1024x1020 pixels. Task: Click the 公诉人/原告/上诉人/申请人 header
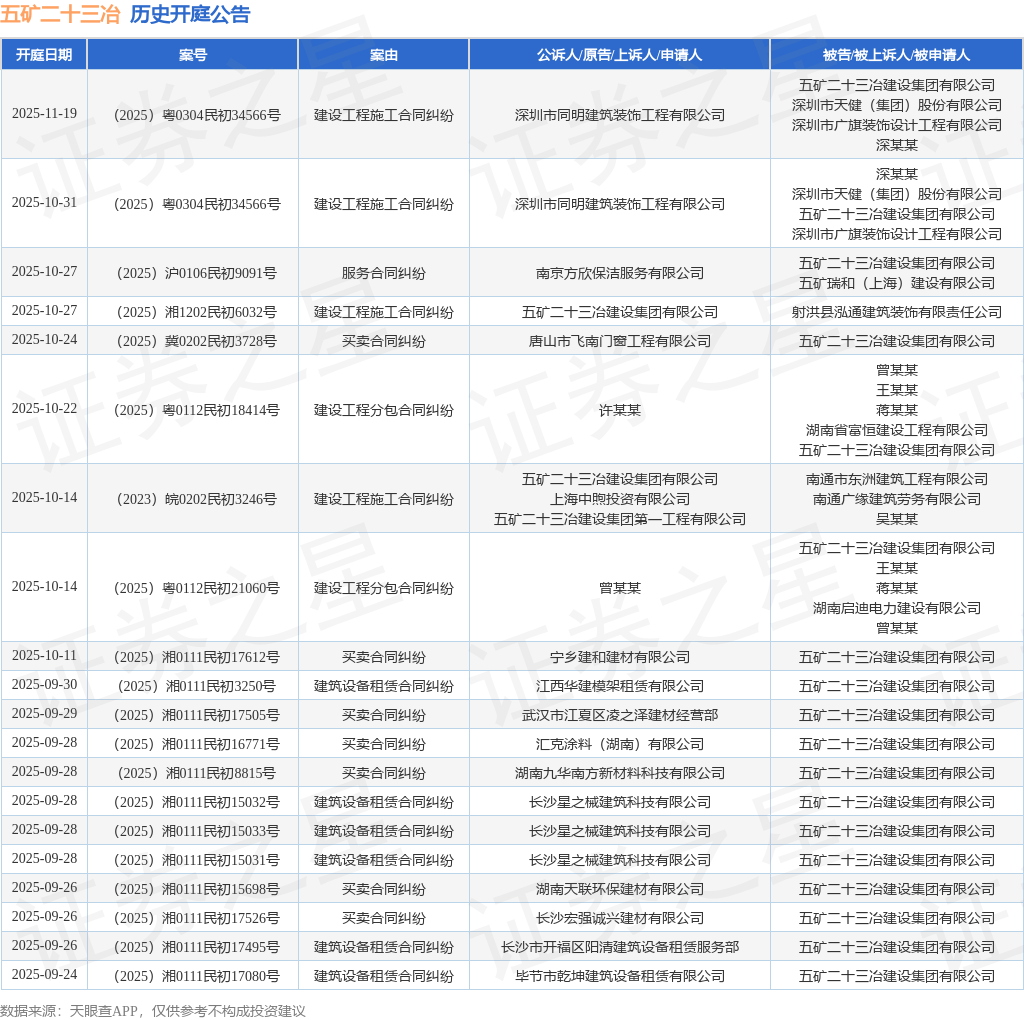pos(619,55)
